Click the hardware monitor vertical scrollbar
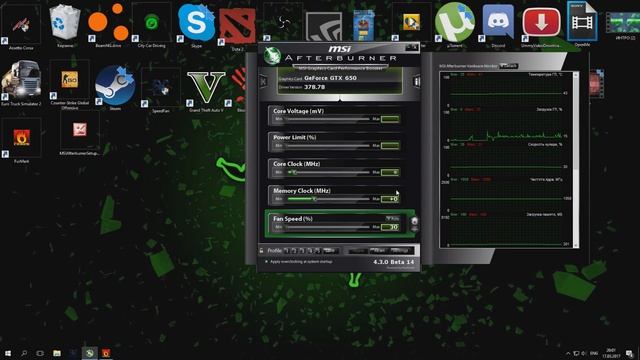The image size is (640, 360). click(576, 160)
